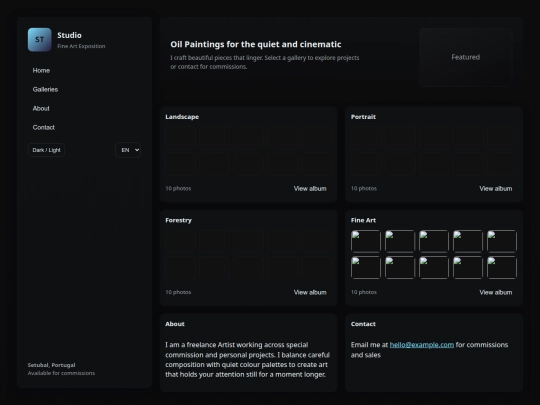Click the Oil Paintings headline
Viewport: 540px width, 405px height.
click(x=256, y=44)
